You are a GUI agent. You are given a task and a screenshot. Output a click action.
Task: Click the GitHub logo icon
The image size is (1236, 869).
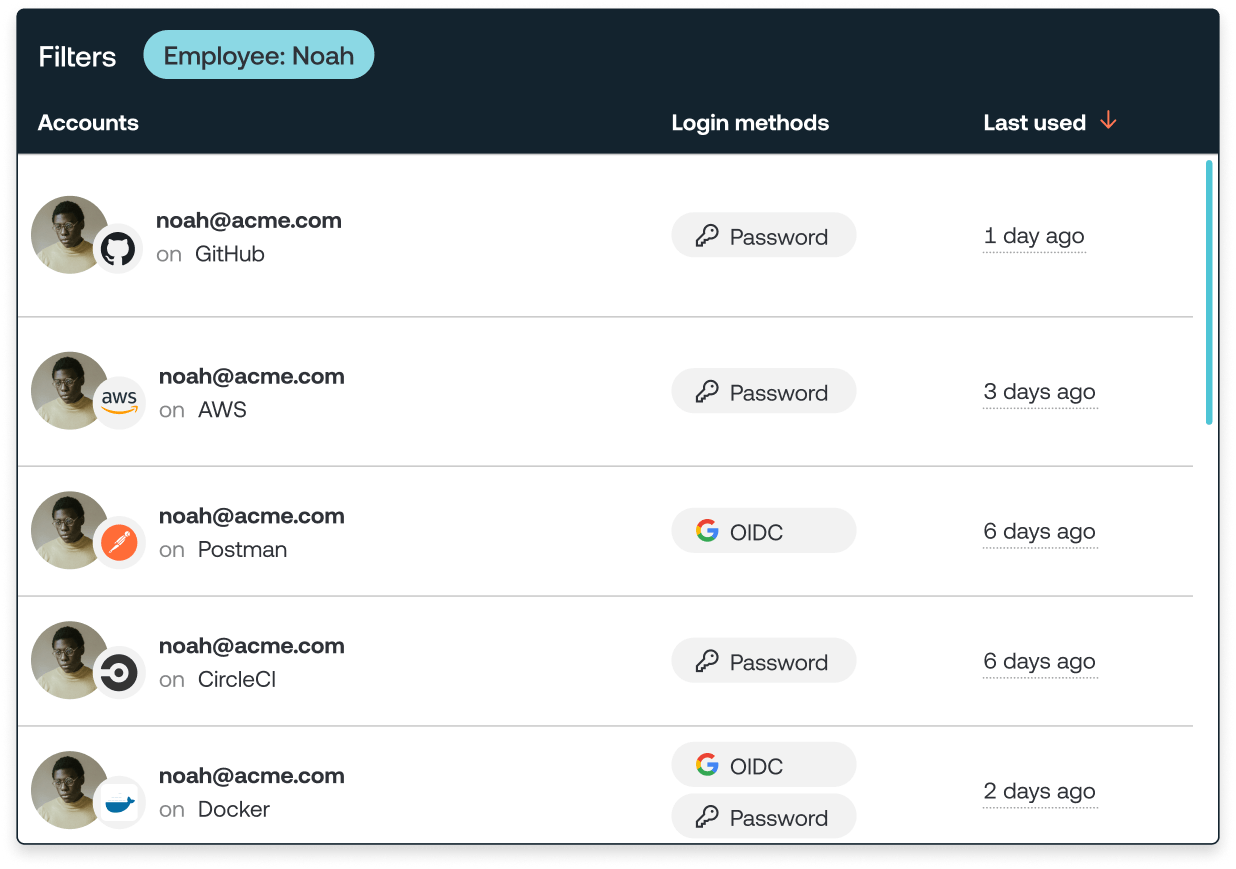pyautogui.click(x=118, y=249)
